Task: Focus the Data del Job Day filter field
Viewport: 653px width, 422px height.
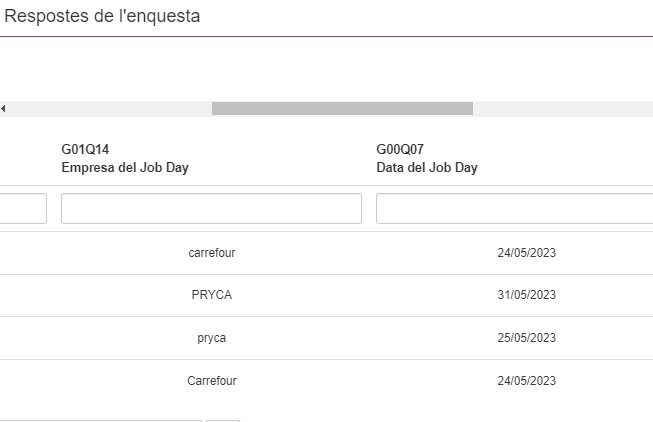Action: click(x=514, y=209)
